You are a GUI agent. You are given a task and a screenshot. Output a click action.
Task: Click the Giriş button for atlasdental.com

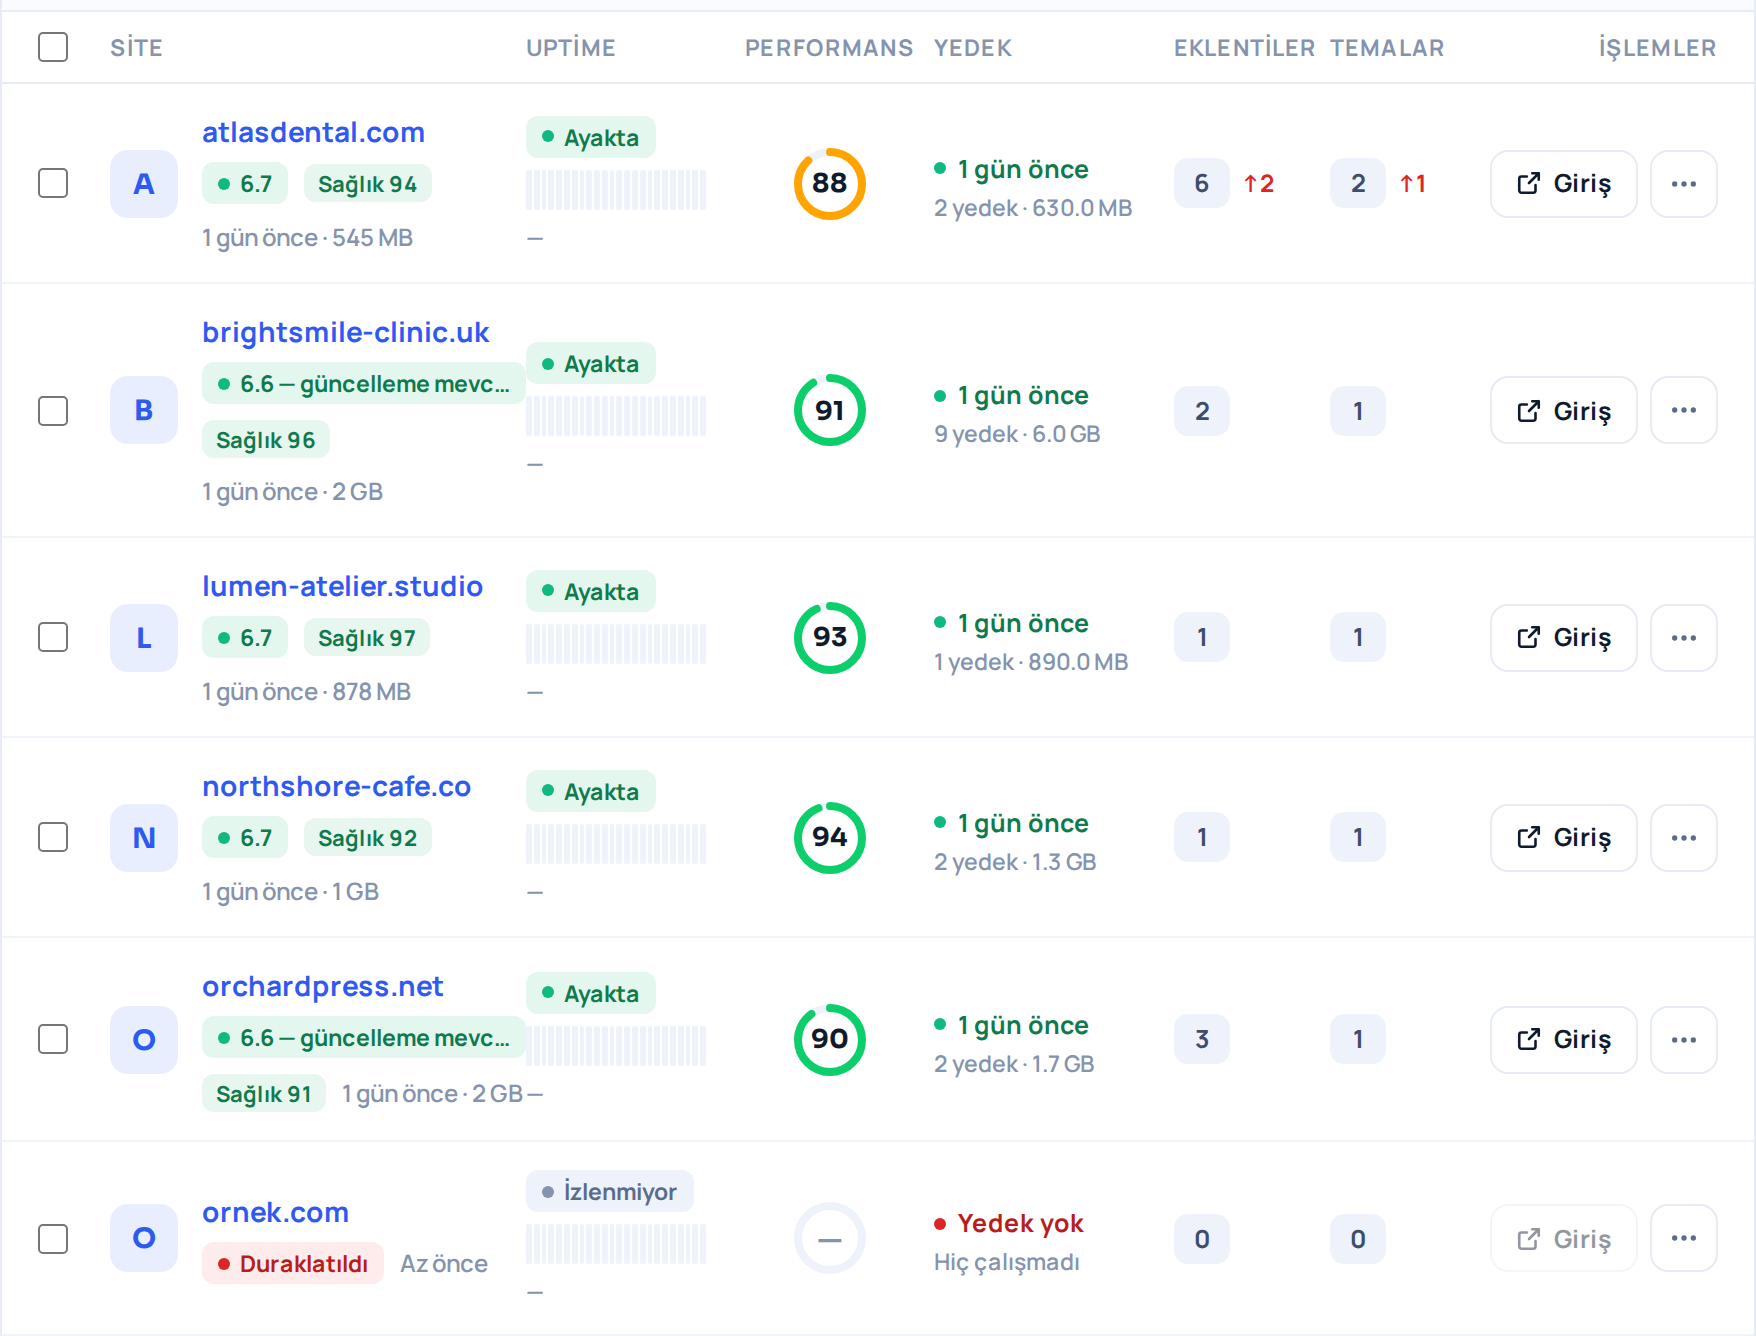click(x=1564, y=184)
